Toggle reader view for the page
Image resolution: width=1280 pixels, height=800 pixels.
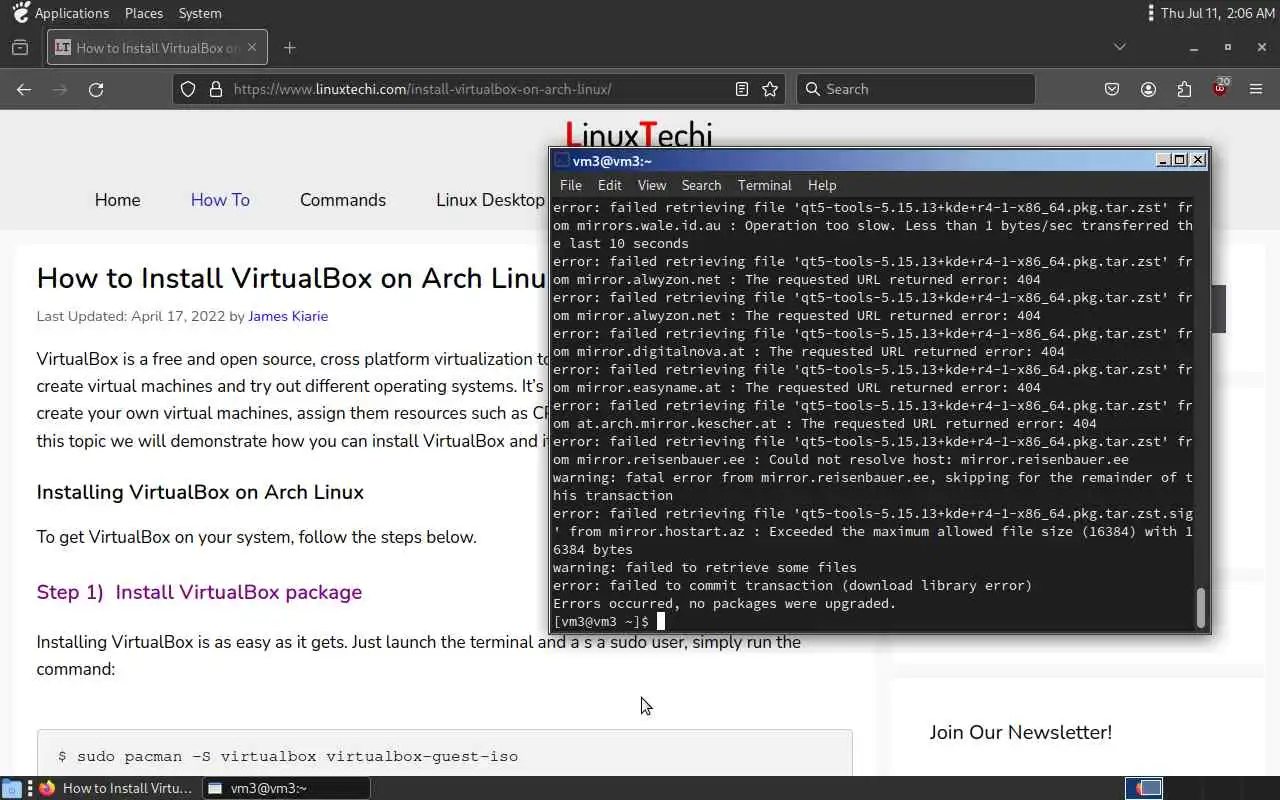pos(742,89)
